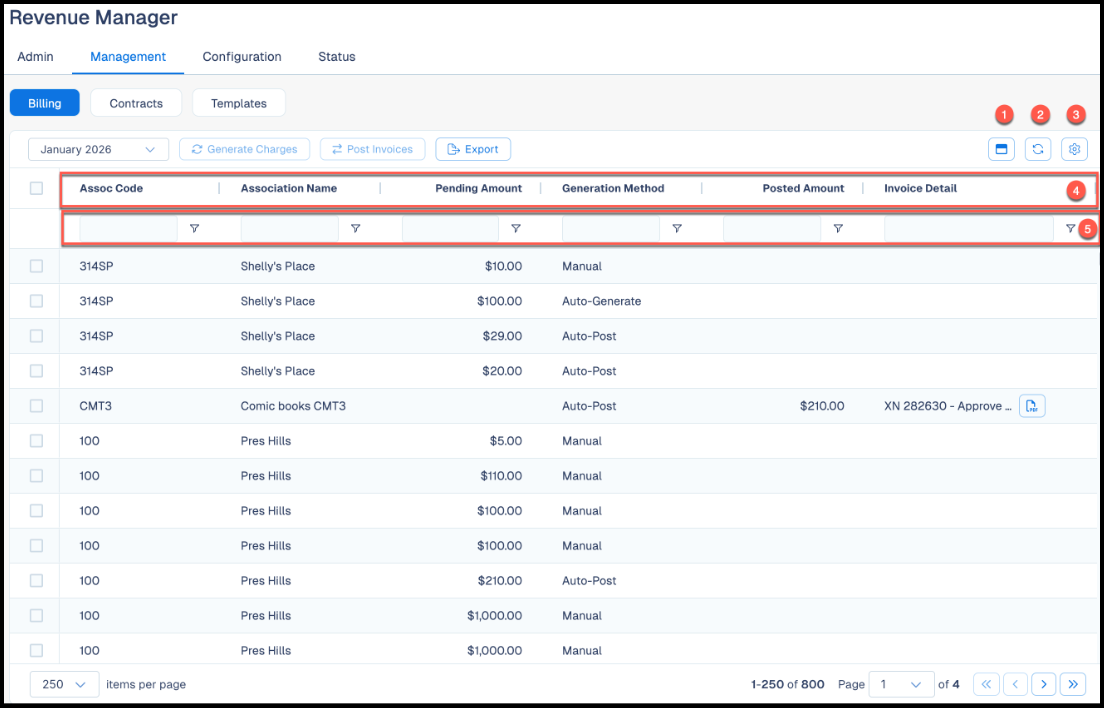Click the '1-250 of 800' pager text

(x=788, y=684)
